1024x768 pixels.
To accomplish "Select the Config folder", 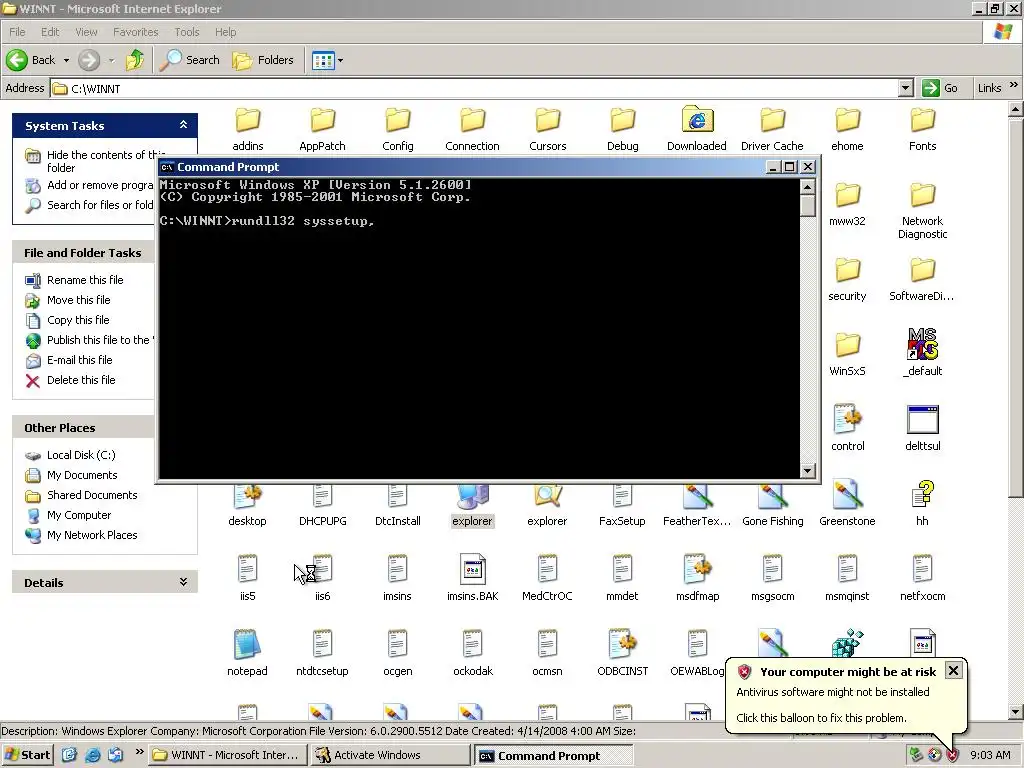I will coord(398,129).
